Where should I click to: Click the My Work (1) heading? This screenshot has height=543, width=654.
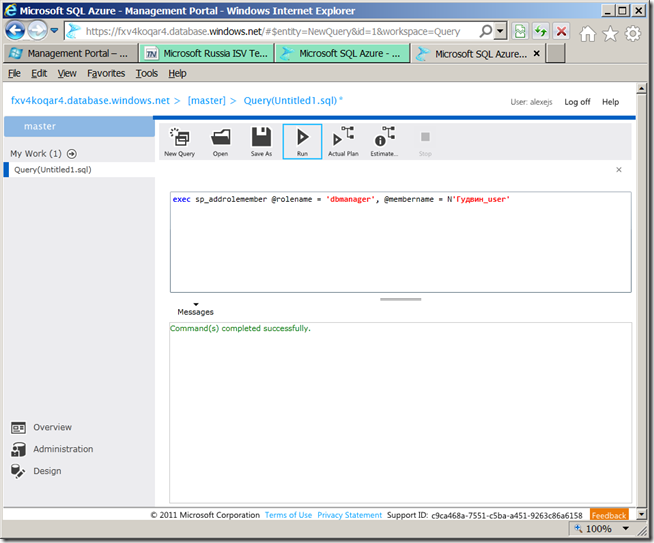36,154
